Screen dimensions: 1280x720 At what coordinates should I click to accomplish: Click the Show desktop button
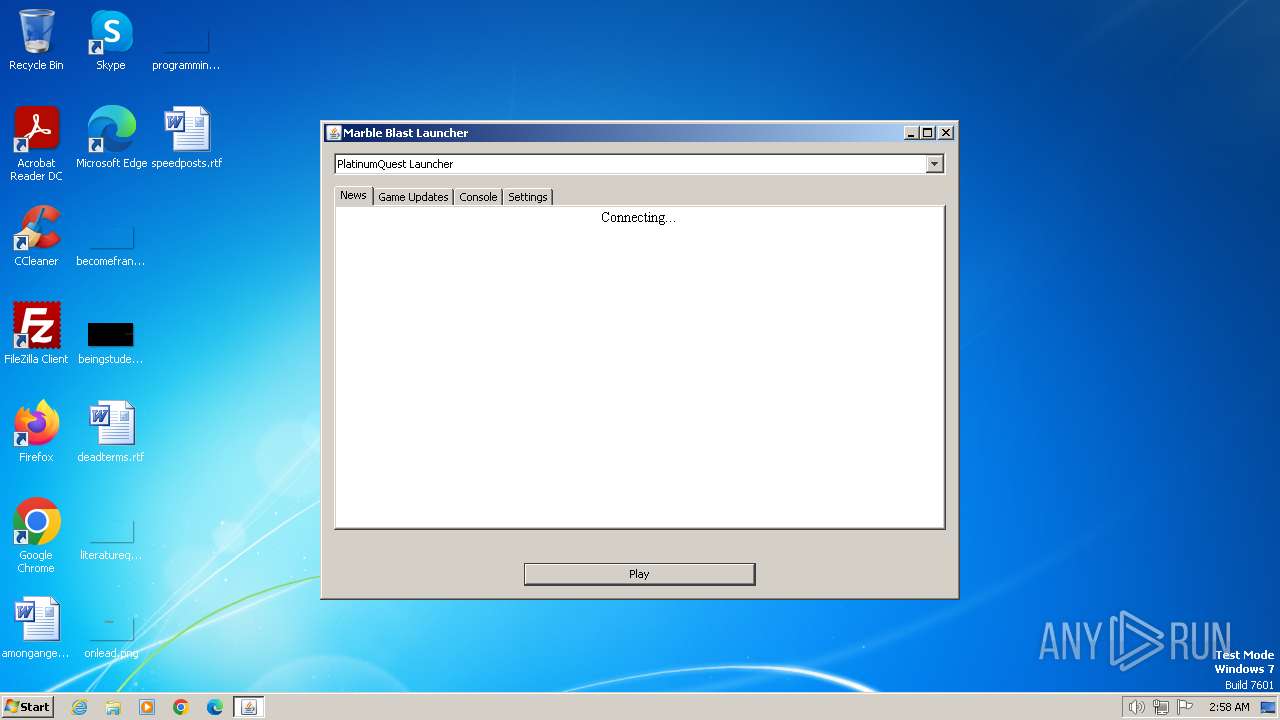click(x=1268, y=707)
